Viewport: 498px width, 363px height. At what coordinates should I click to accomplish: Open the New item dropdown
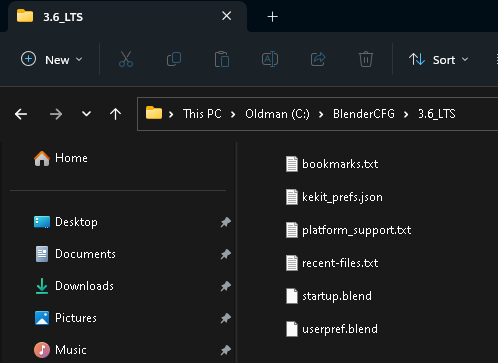click(52, 60)
